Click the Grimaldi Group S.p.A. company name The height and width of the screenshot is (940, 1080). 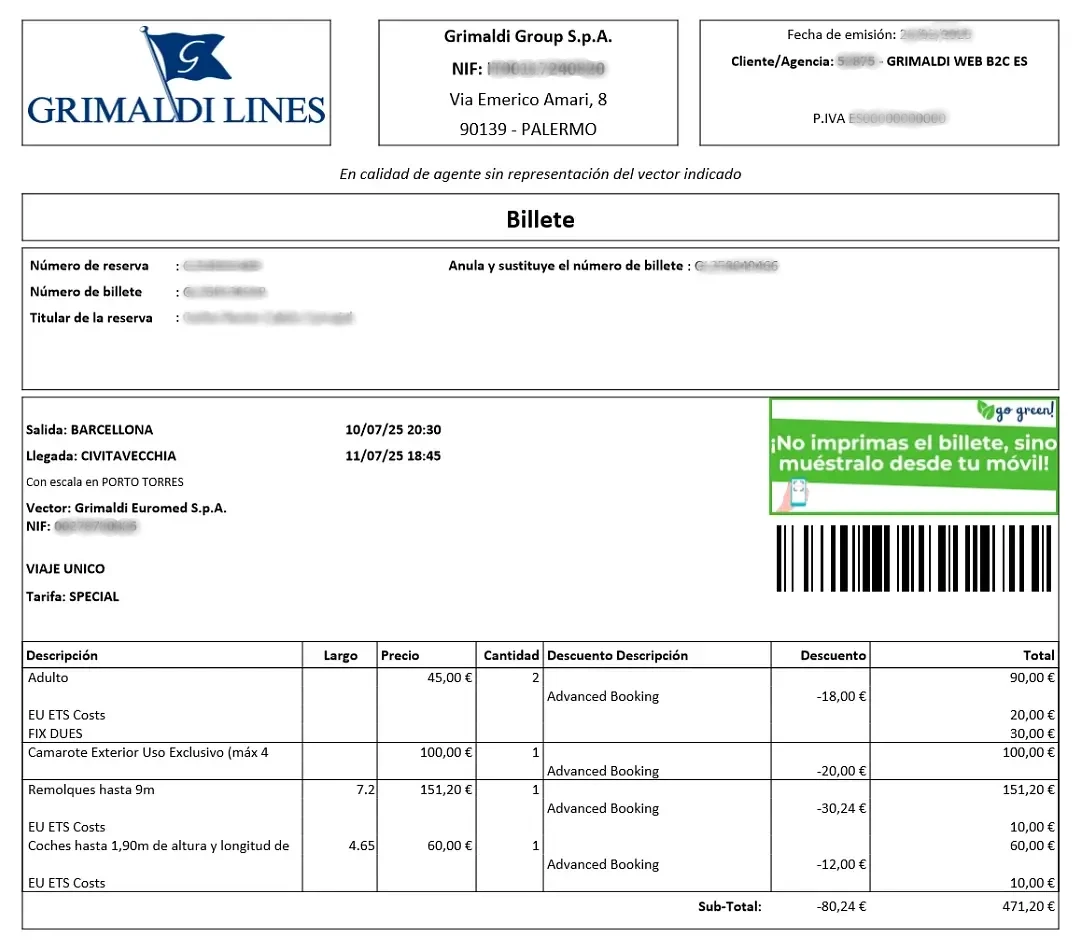(x=528, y=36)
